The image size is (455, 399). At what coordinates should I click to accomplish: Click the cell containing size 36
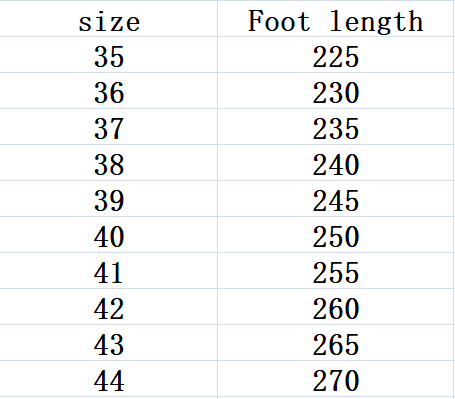pos(109,91)
